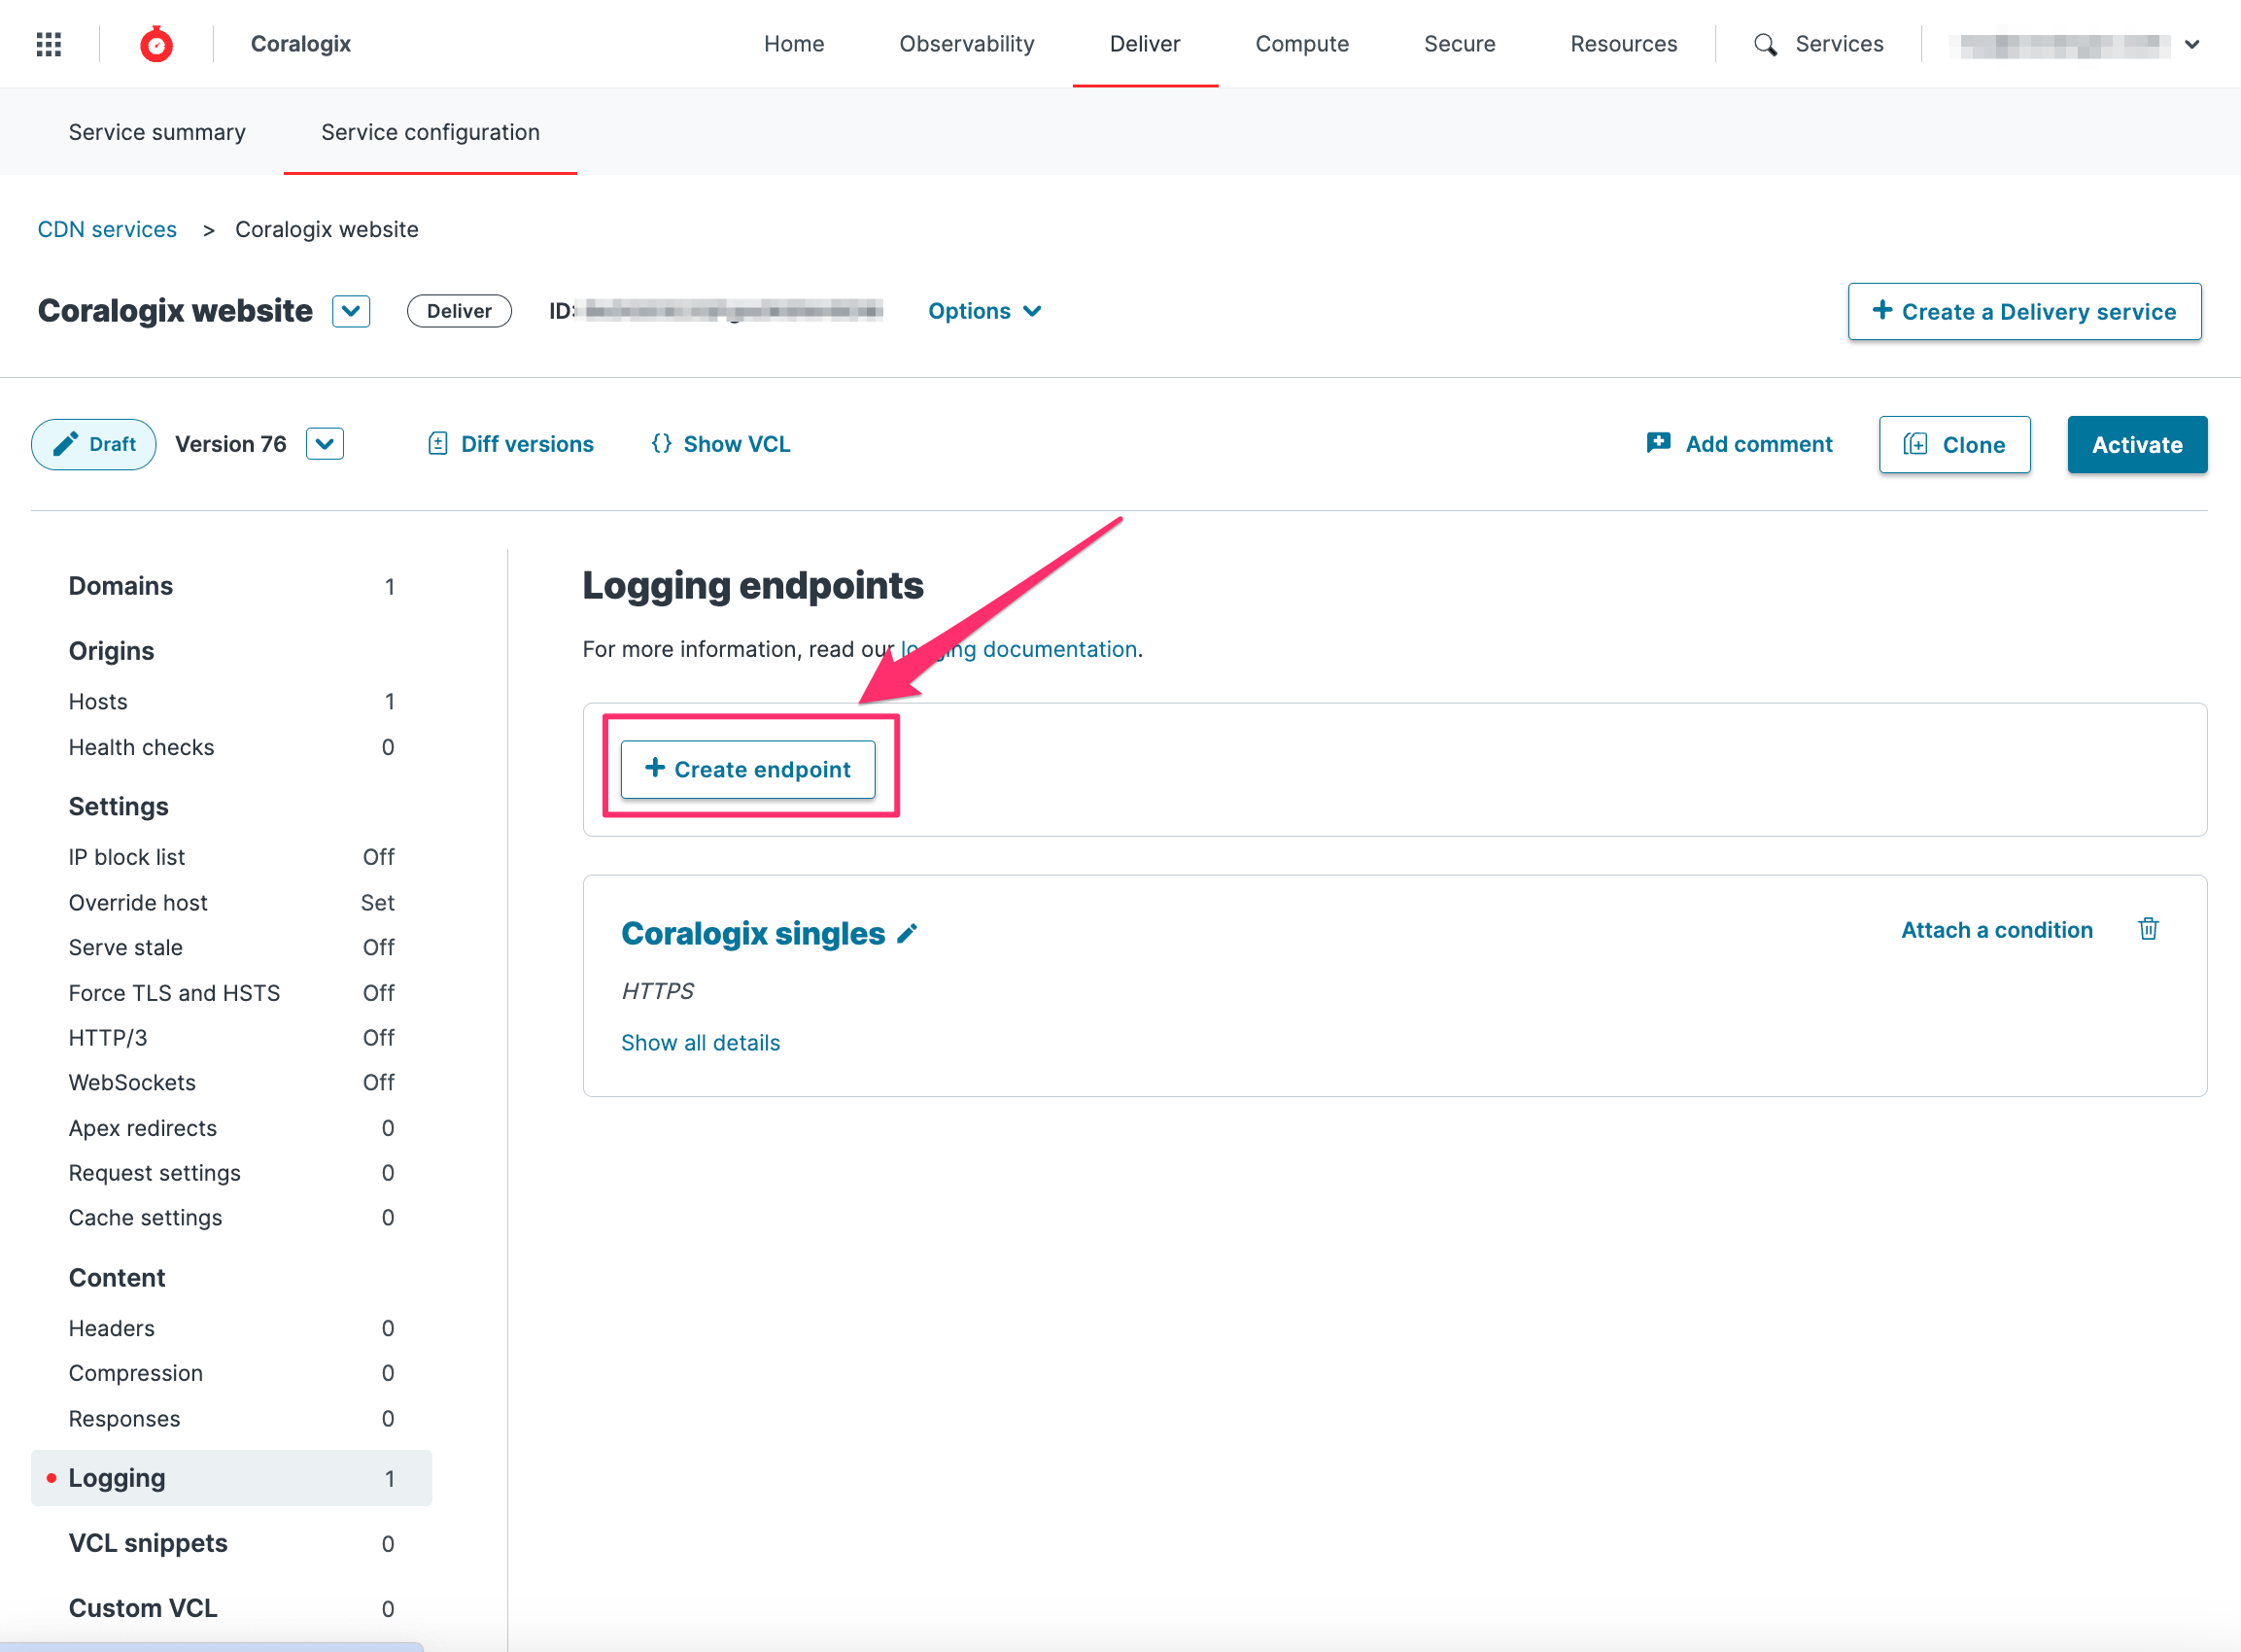Click the Add comment speech bubble icon
This screenshot has width=2241, height=1652.
coord(1658,443)
